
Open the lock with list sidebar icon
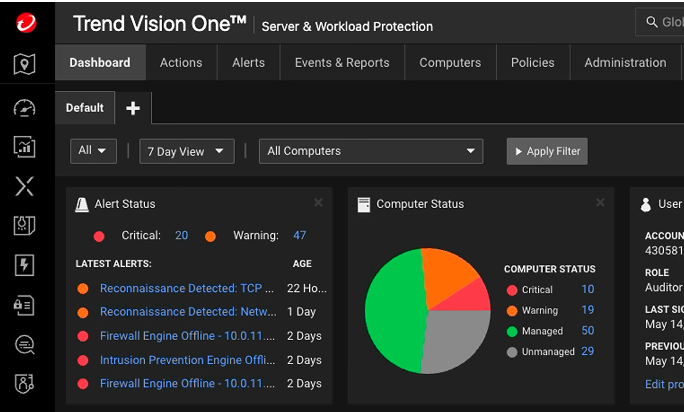point(25,305)
